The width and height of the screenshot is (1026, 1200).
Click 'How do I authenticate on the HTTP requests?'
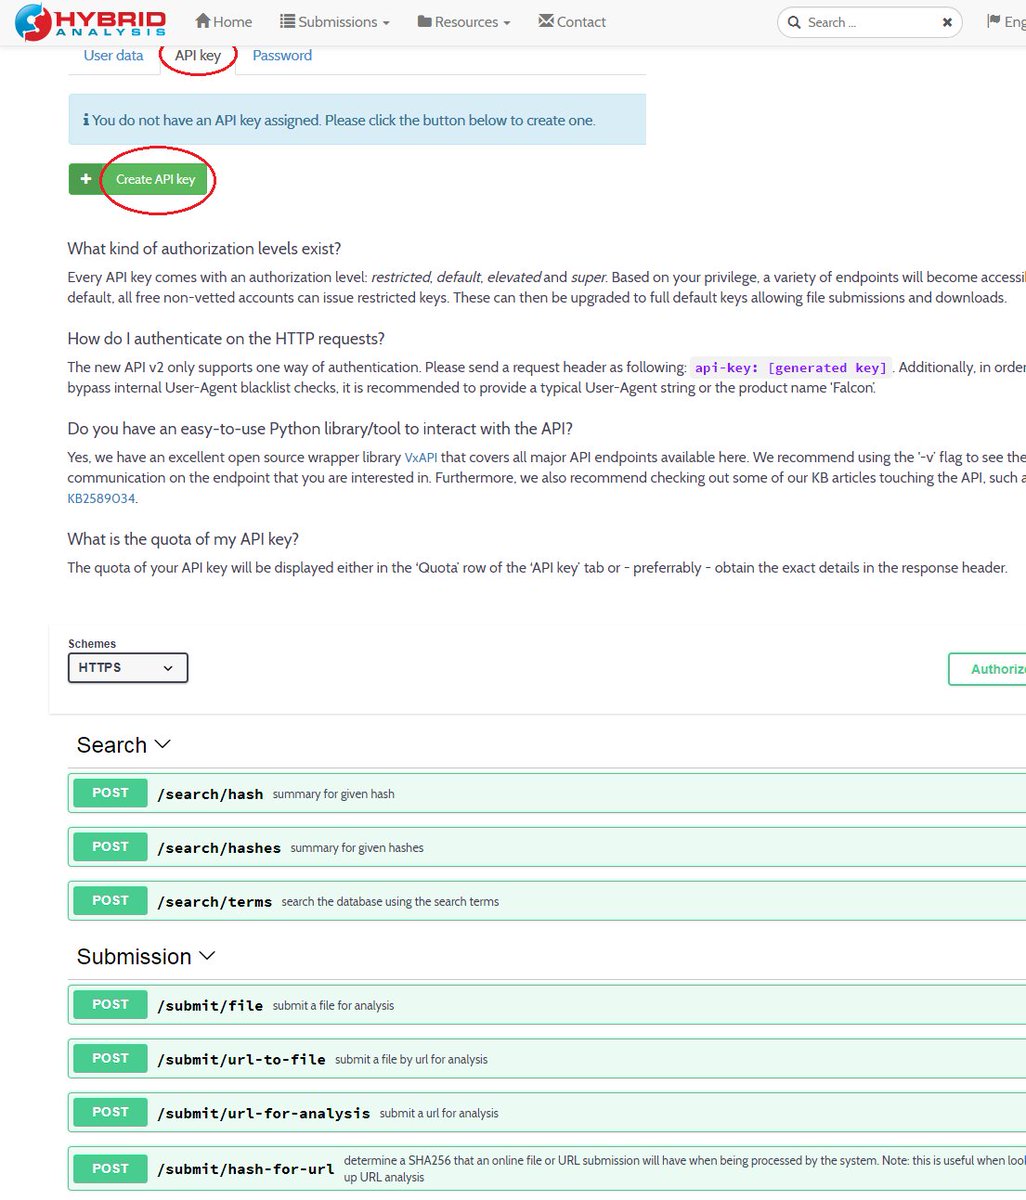226,338
